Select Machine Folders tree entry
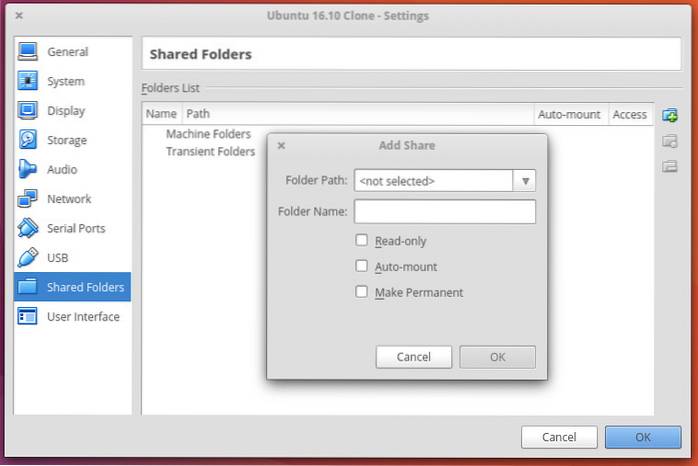This screenshot has width=698, height=466. pos(208,134)
